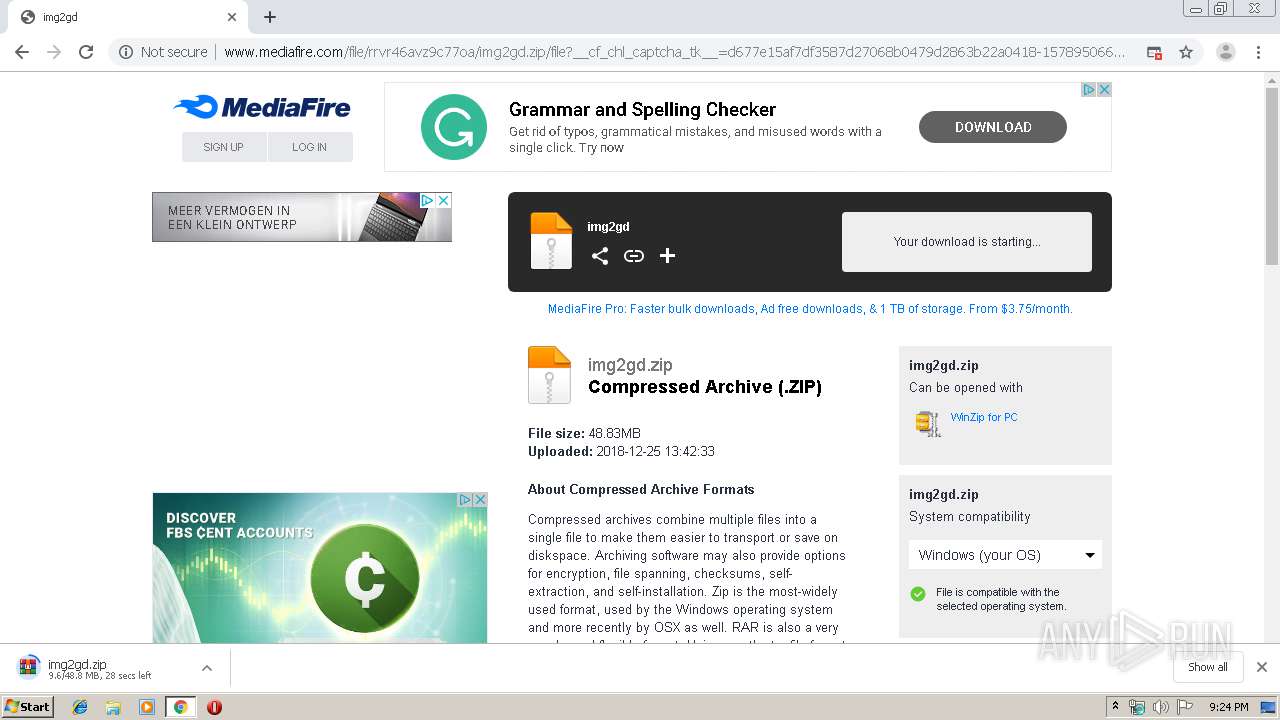Viewport: 1280px width, 720px height.
Task: Click the WinZip icon
Action: coord(928,423)
